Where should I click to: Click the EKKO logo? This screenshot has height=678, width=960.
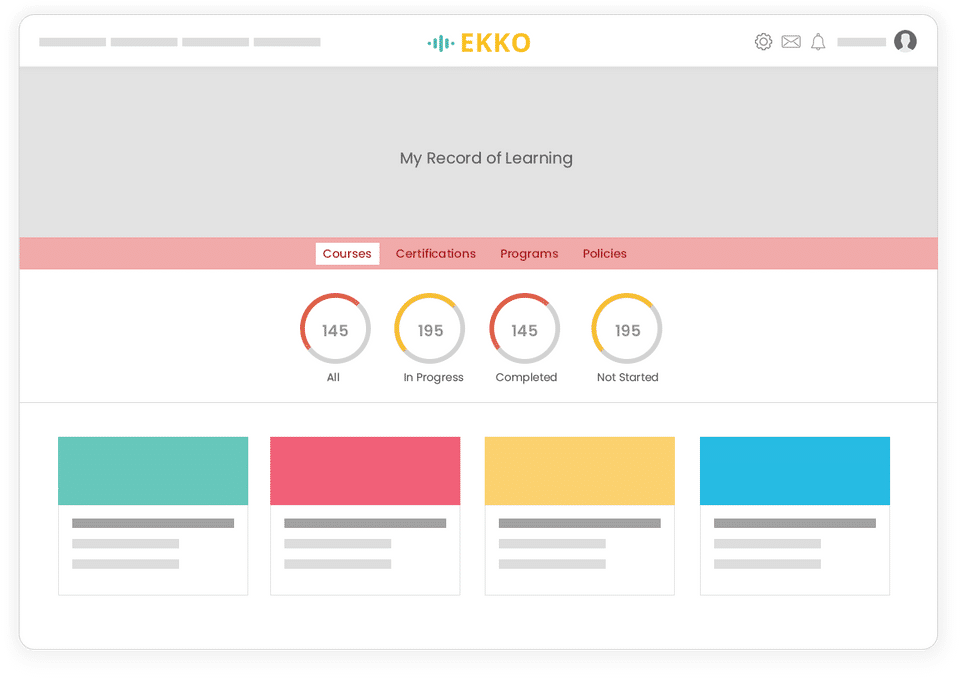coord(479,43)
